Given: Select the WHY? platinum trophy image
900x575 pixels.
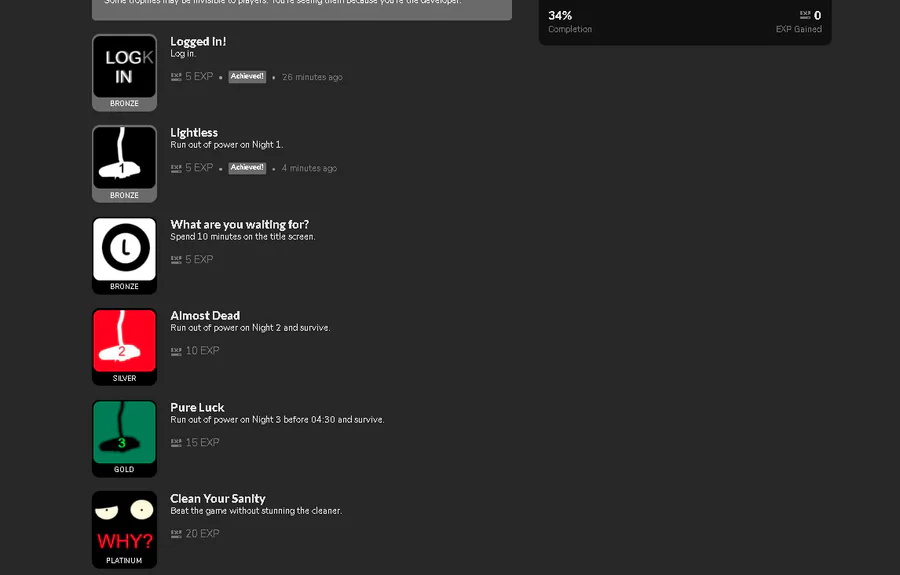Looking at the screenshot, I should (x=124, y=524).
